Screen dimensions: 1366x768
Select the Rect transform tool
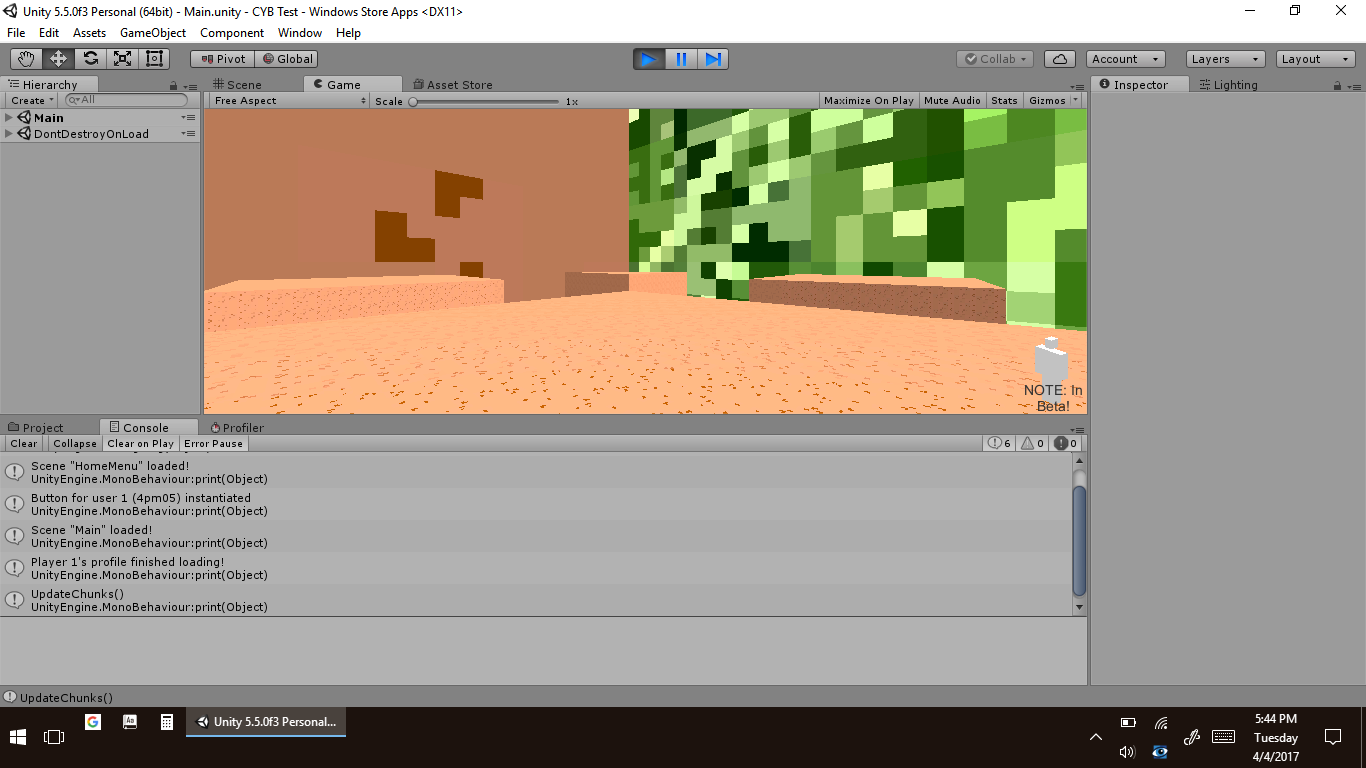click(154, 59)
